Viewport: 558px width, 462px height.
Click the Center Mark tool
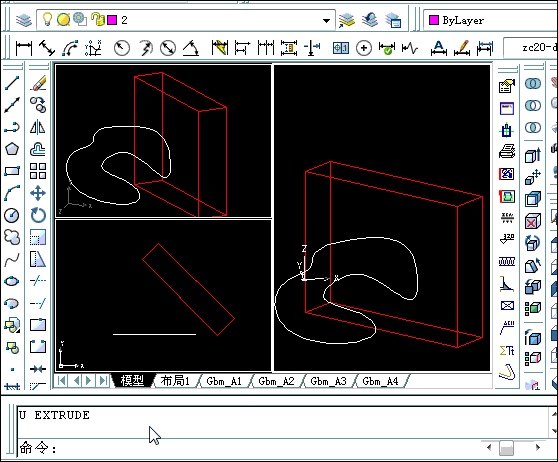364,48
